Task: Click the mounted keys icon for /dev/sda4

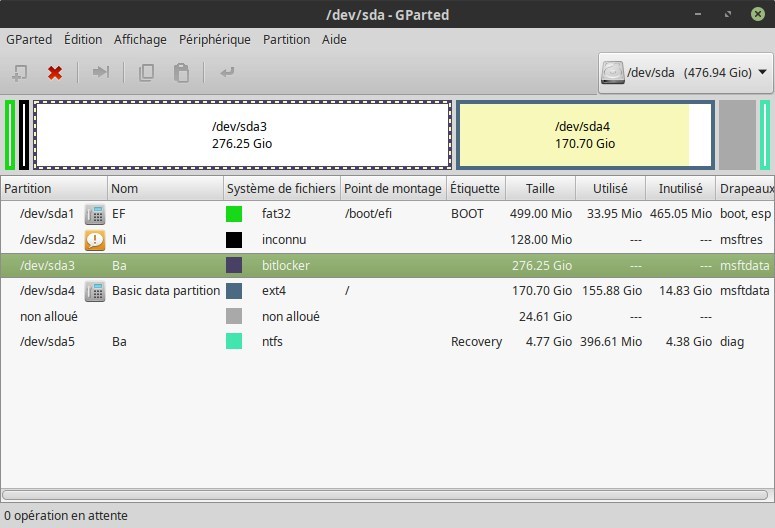Action: 94,291
